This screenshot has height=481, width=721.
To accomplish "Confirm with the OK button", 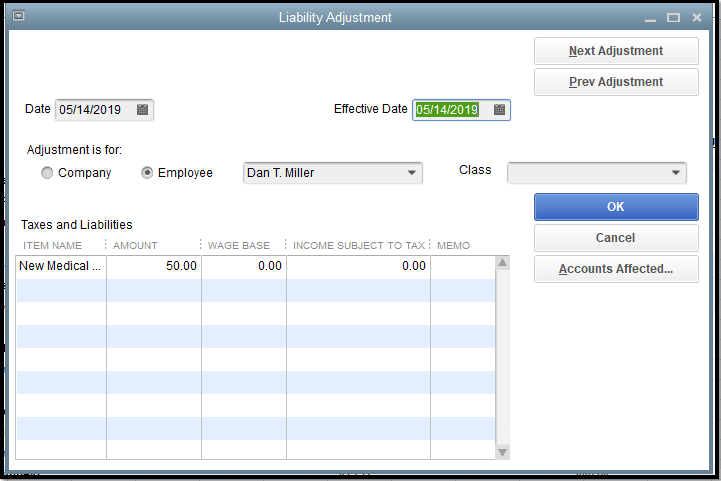I will tap(616, 207).
